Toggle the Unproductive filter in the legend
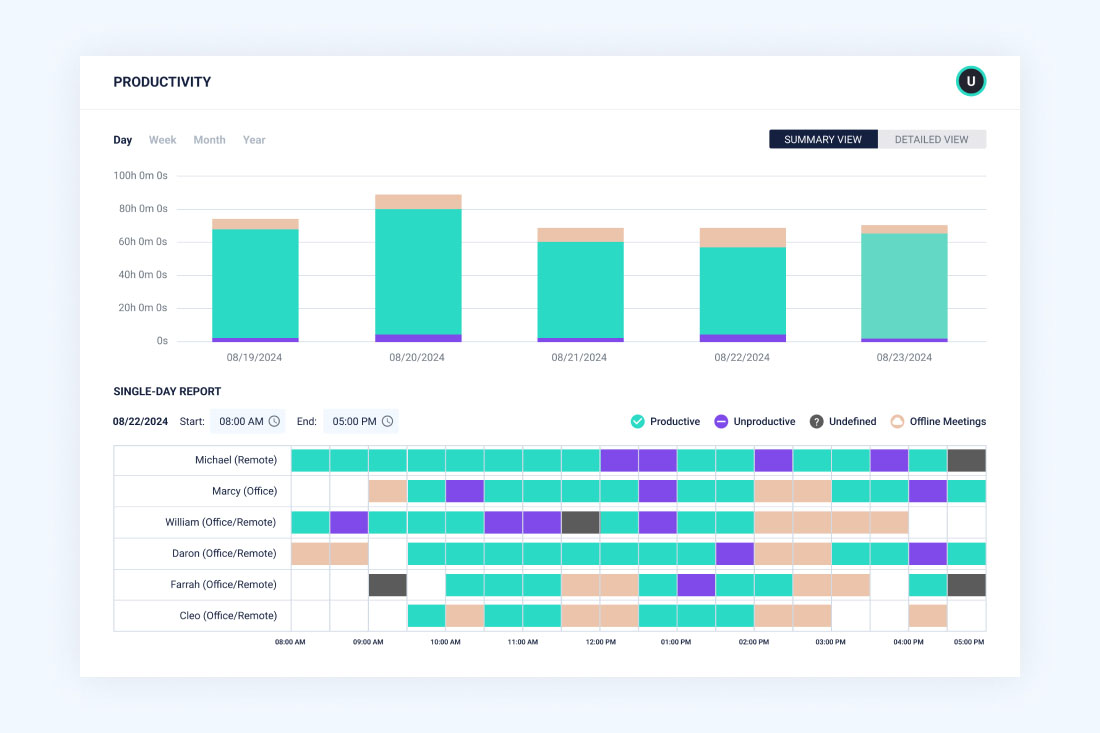Image resolution: width=1100 pixels, height=733 pixels. tap(755, 421)
